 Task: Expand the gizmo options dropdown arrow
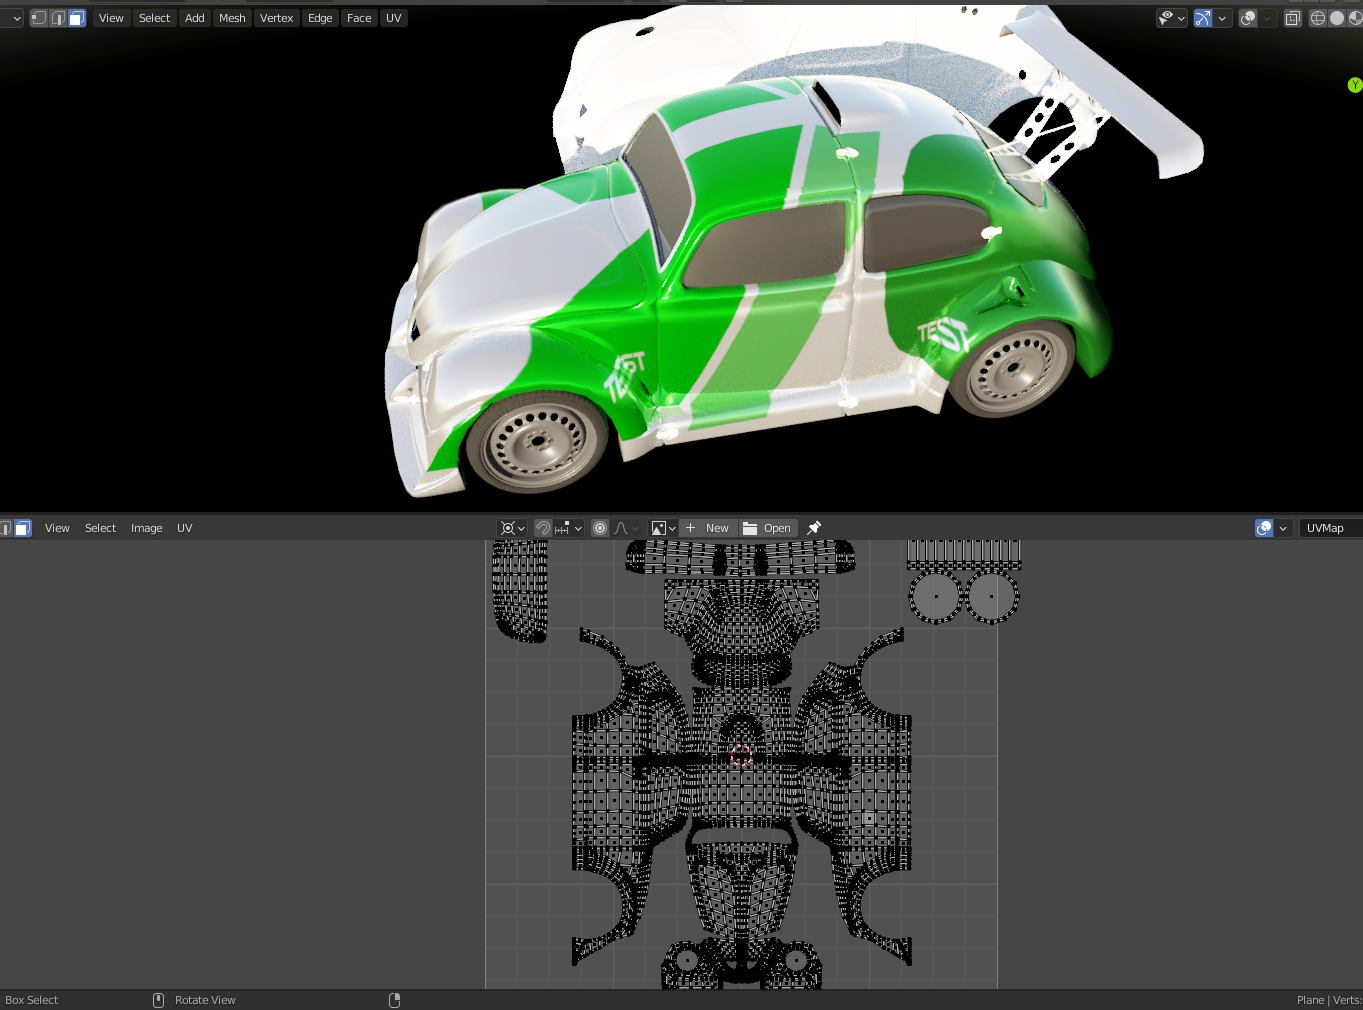tap(1222, 18)
